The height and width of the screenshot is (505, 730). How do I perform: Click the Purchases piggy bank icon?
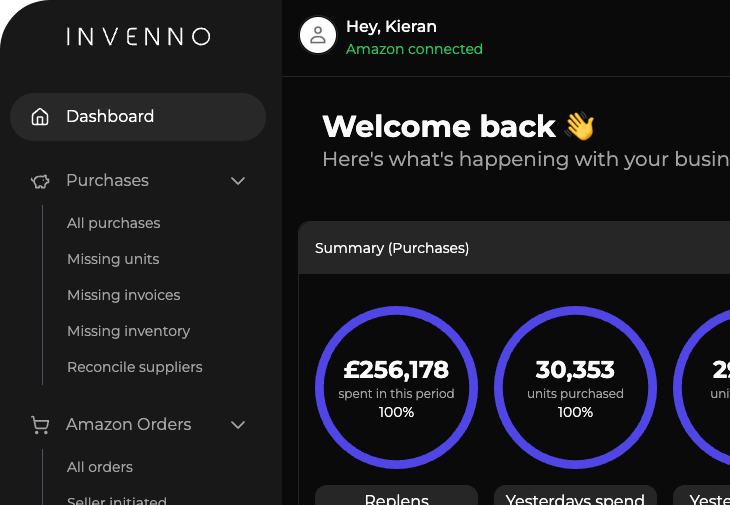40,181
